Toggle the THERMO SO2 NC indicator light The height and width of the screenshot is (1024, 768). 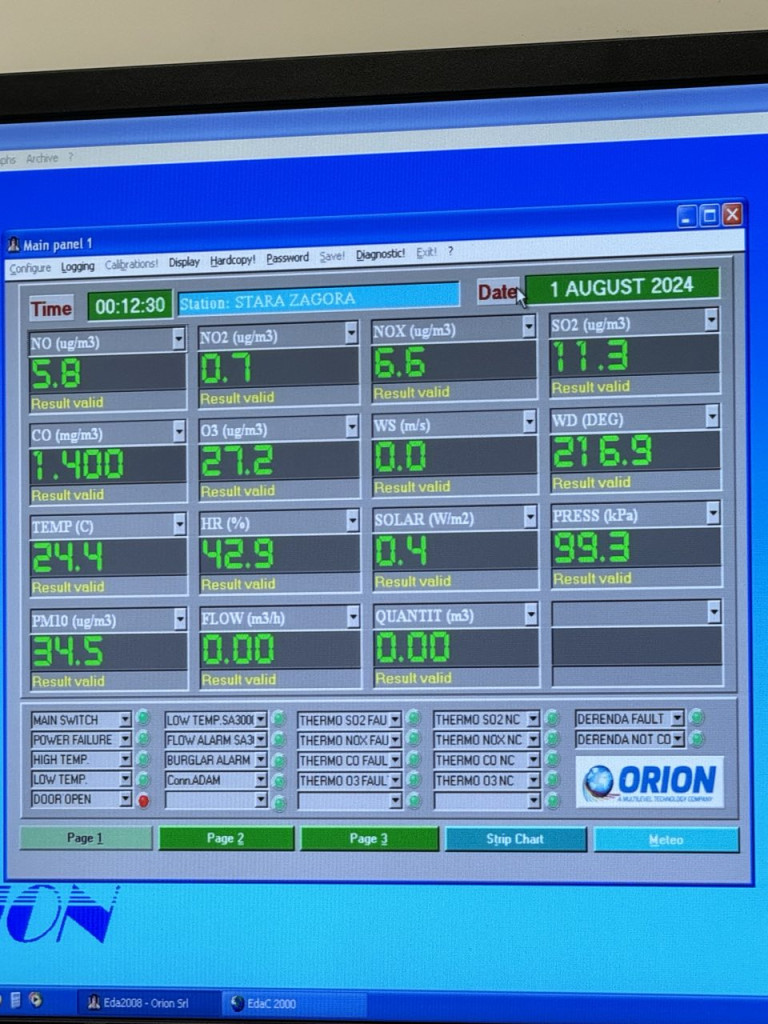tap(551, 719)
